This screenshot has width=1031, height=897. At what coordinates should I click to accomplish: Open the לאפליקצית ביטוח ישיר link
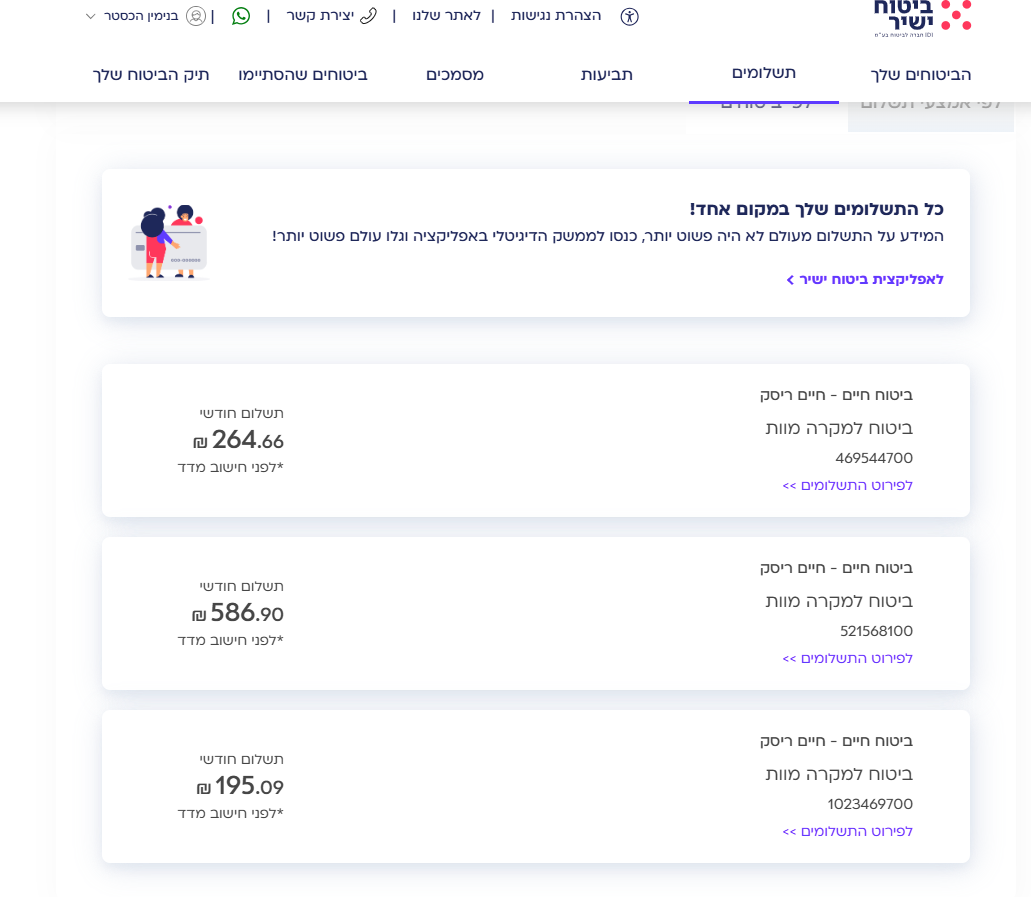(x=865, y=279)
